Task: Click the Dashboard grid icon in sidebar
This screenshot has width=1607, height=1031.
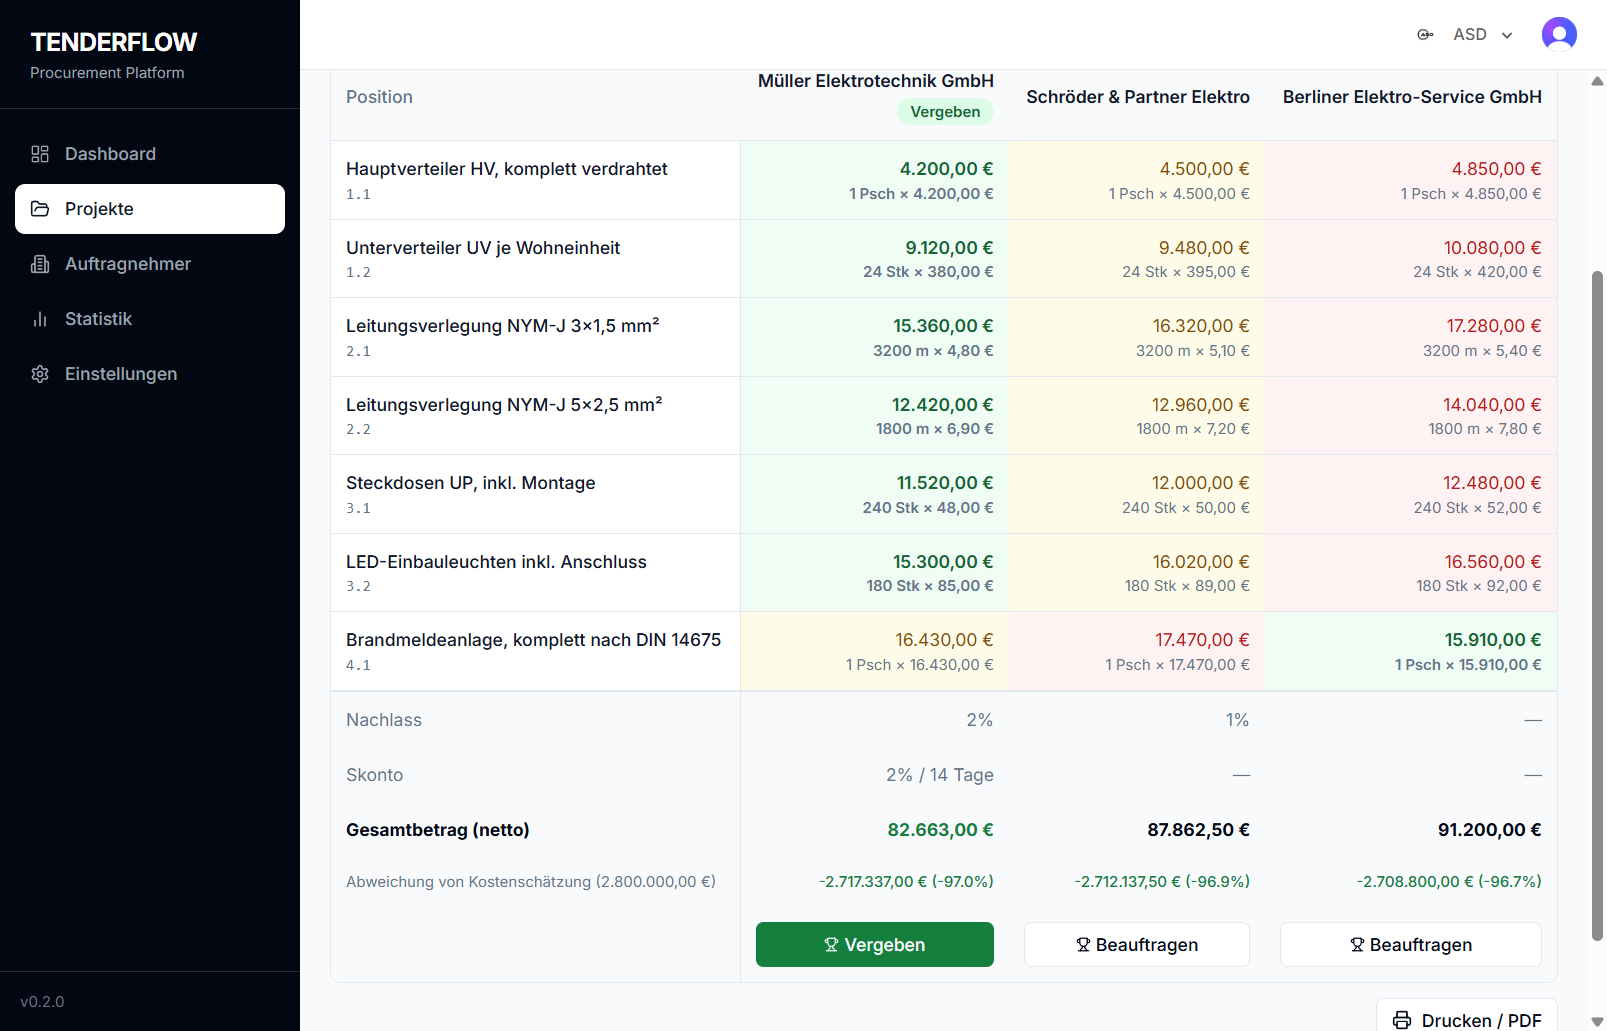Action: tap(40, 154)
